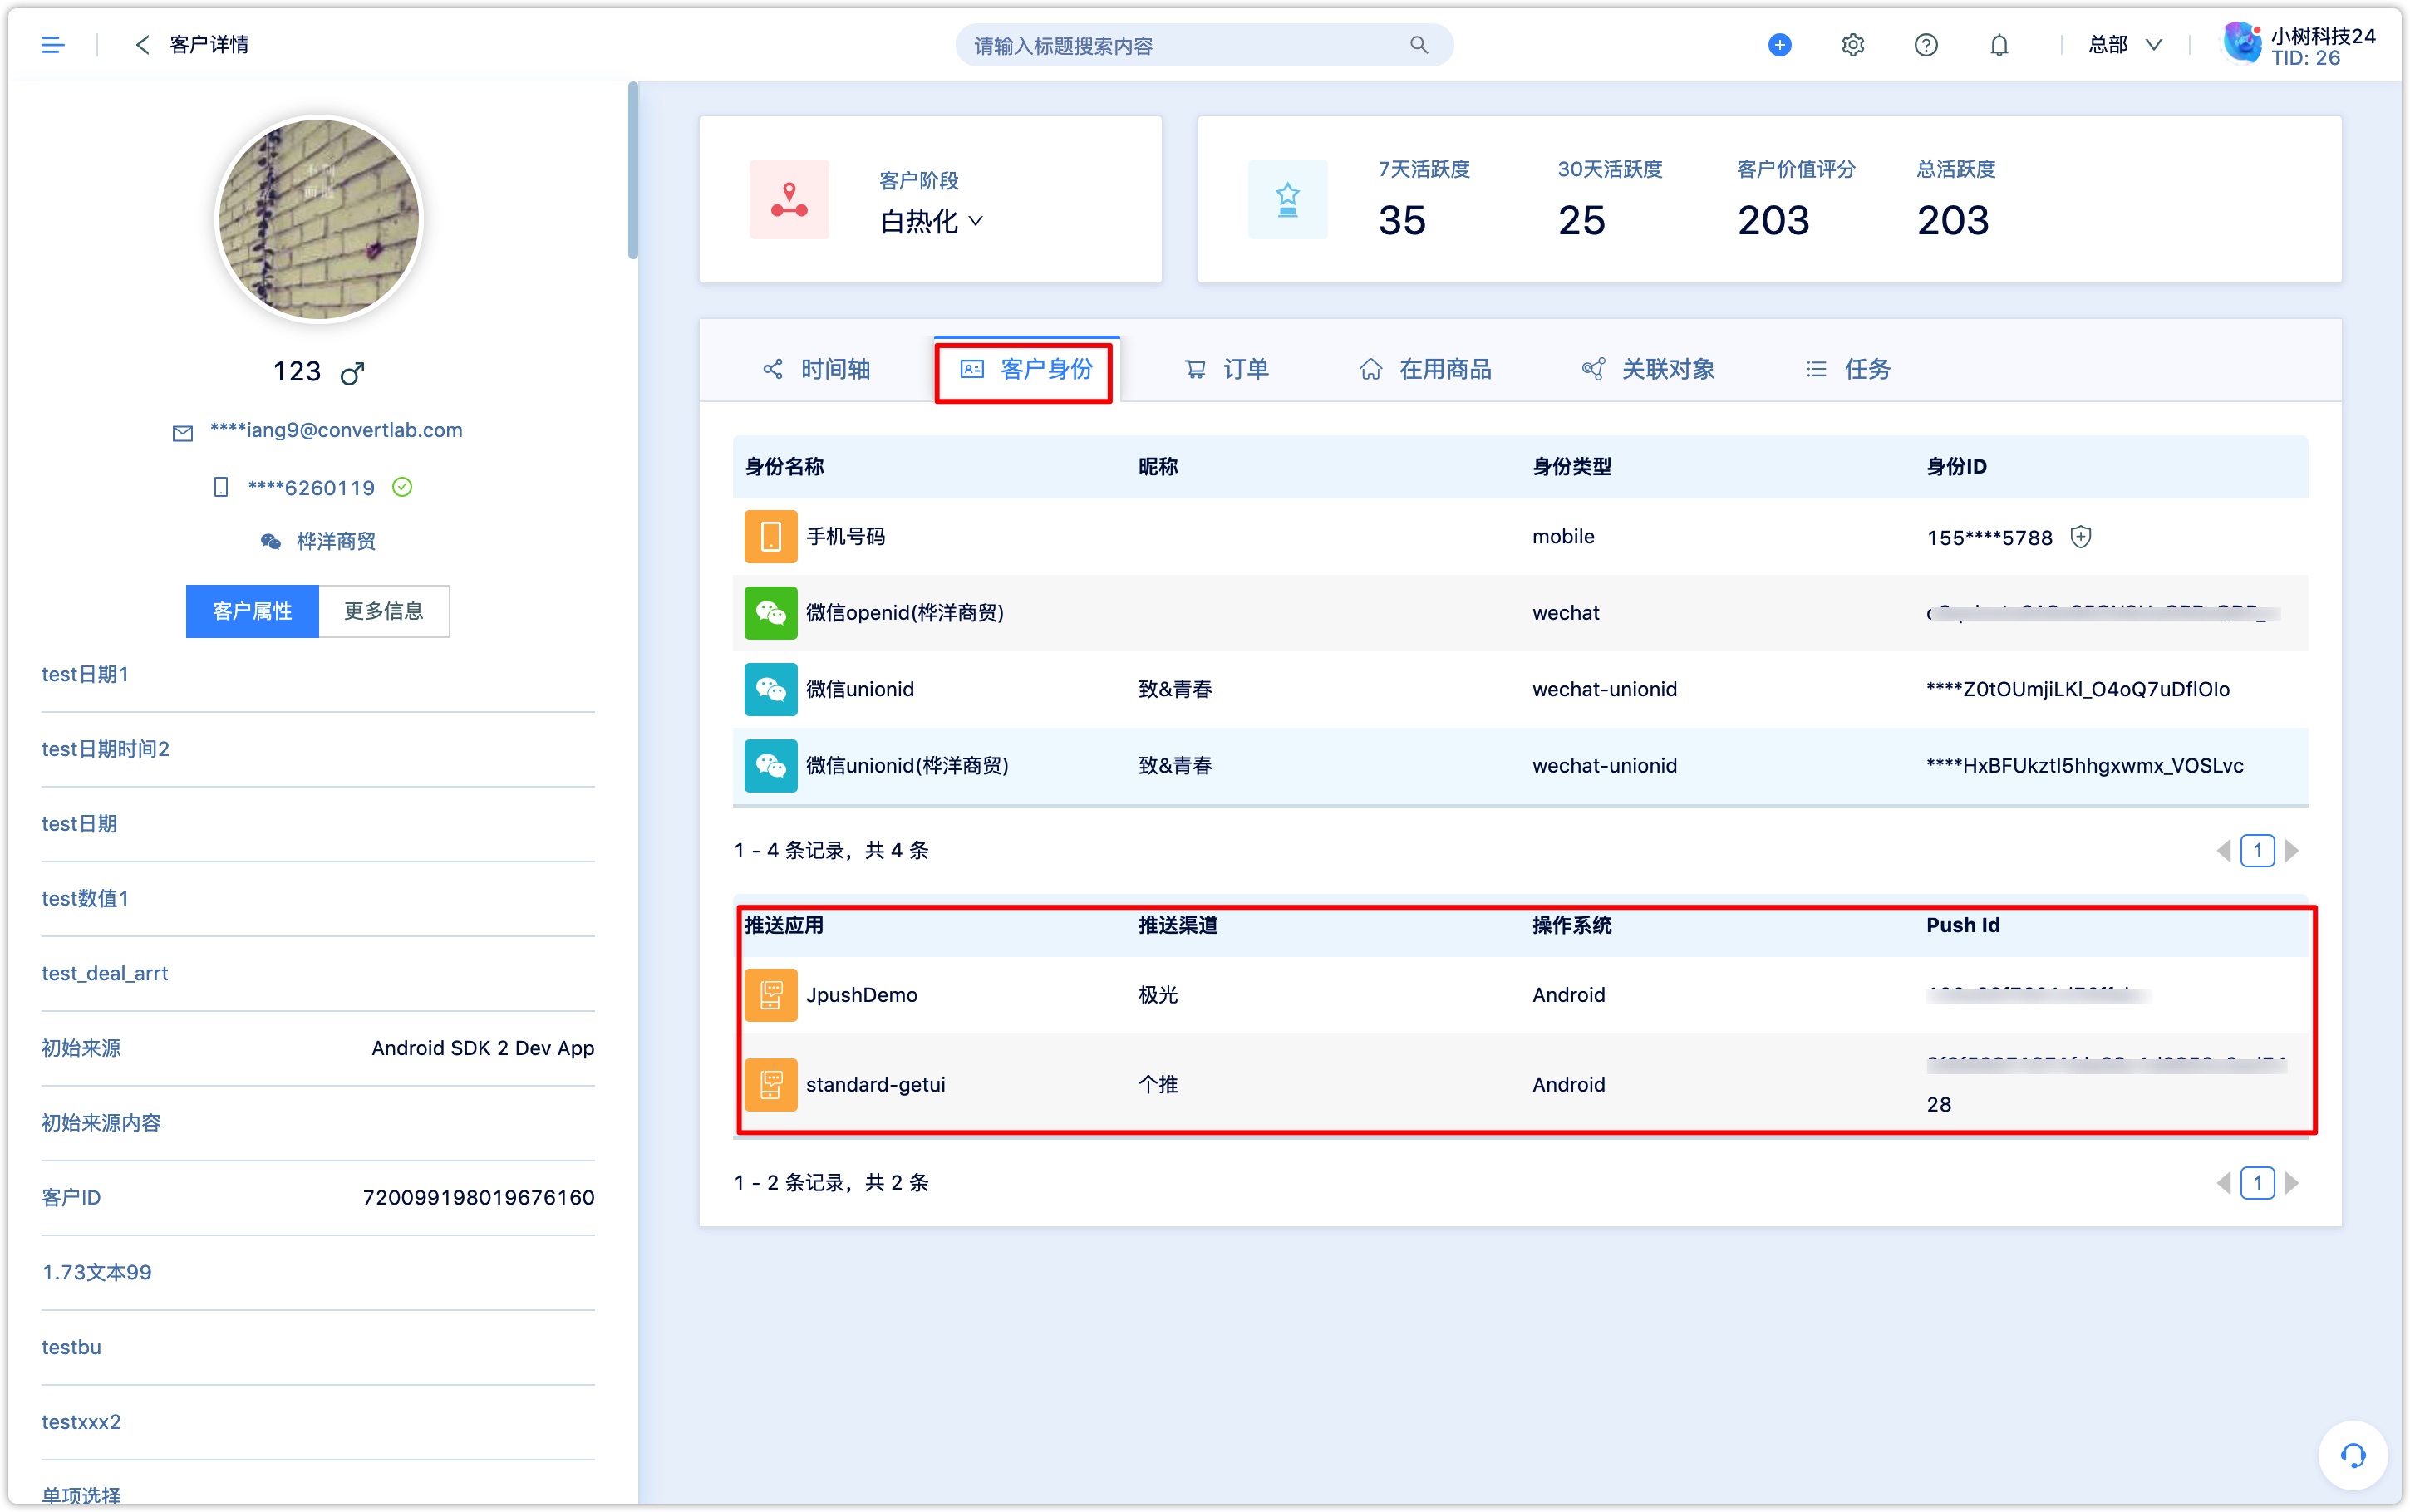Click the 推送渠道 column header
Image resolution: width=2410 pixels, height=1512 pixels.
[1178, 925]
